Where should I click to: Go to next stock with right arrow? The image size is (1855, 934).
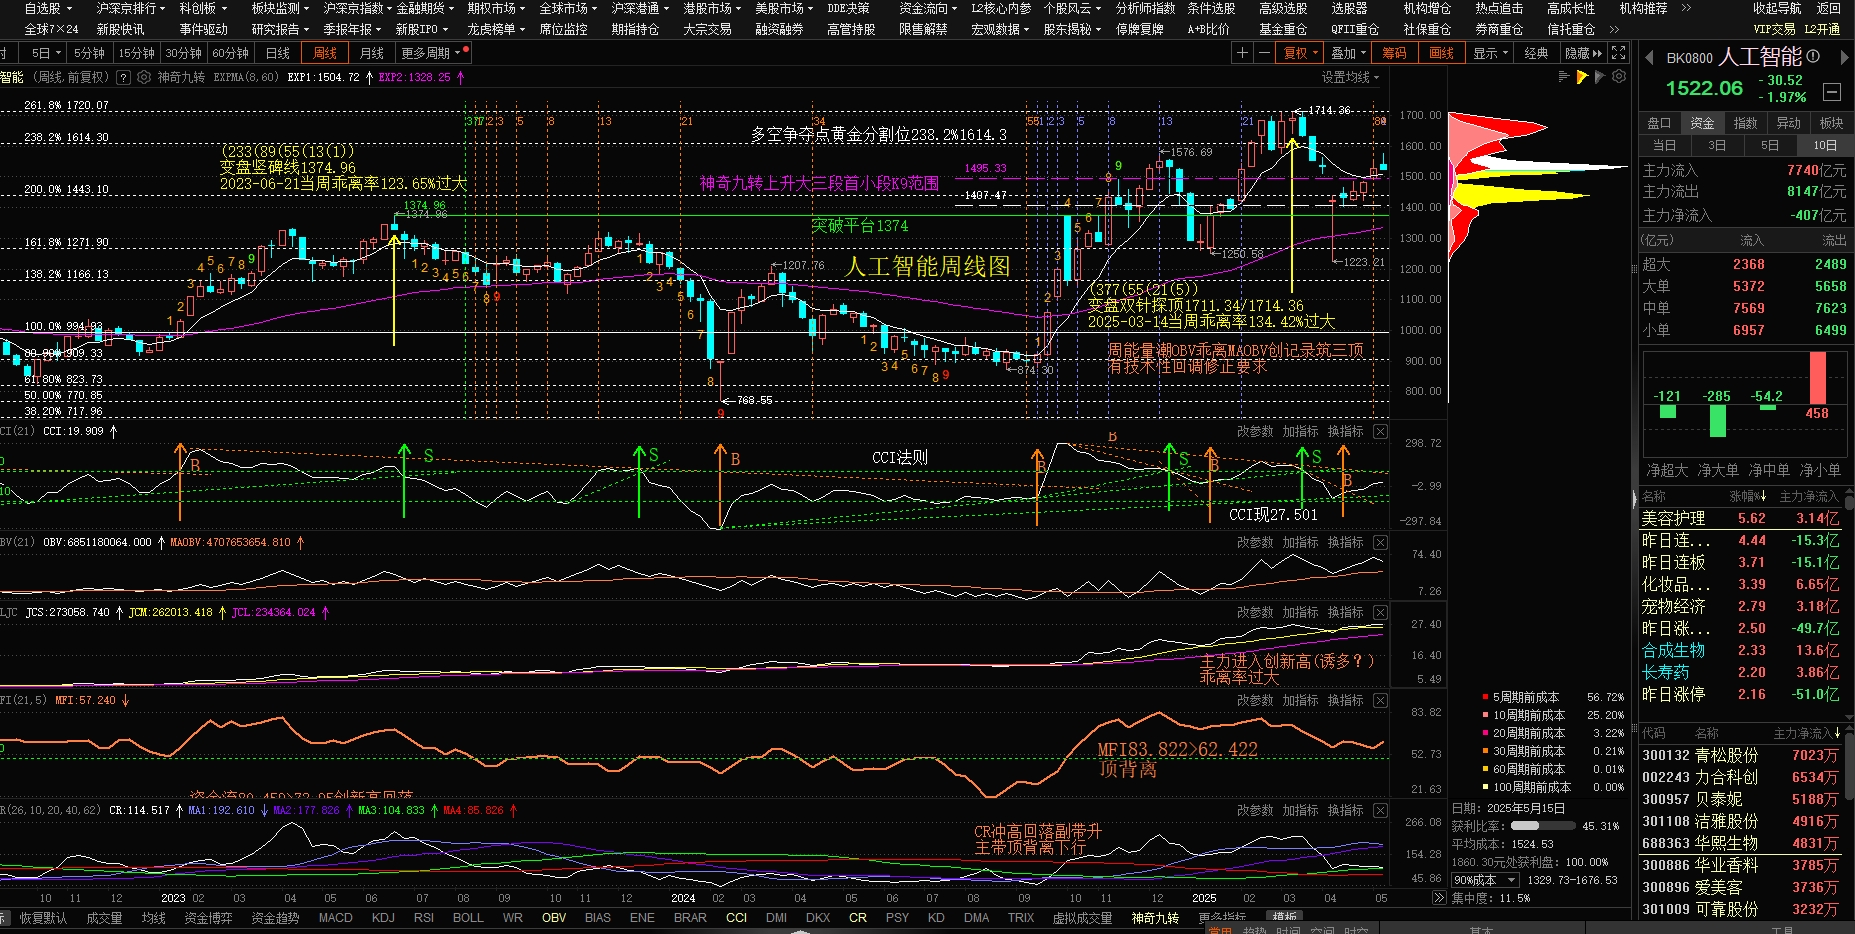[x=1845, y=58]
